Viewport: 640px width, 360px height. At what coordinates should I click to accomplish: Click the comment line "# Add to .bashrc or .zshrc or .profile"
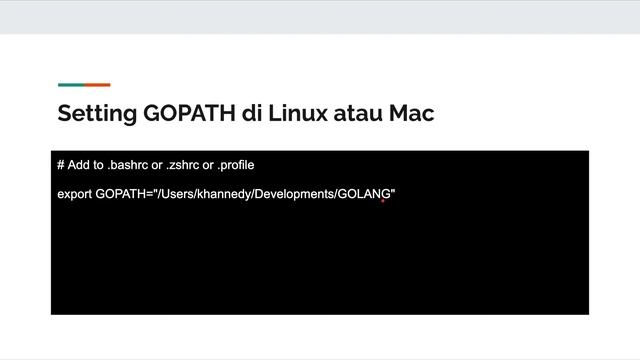coord(156,165)
